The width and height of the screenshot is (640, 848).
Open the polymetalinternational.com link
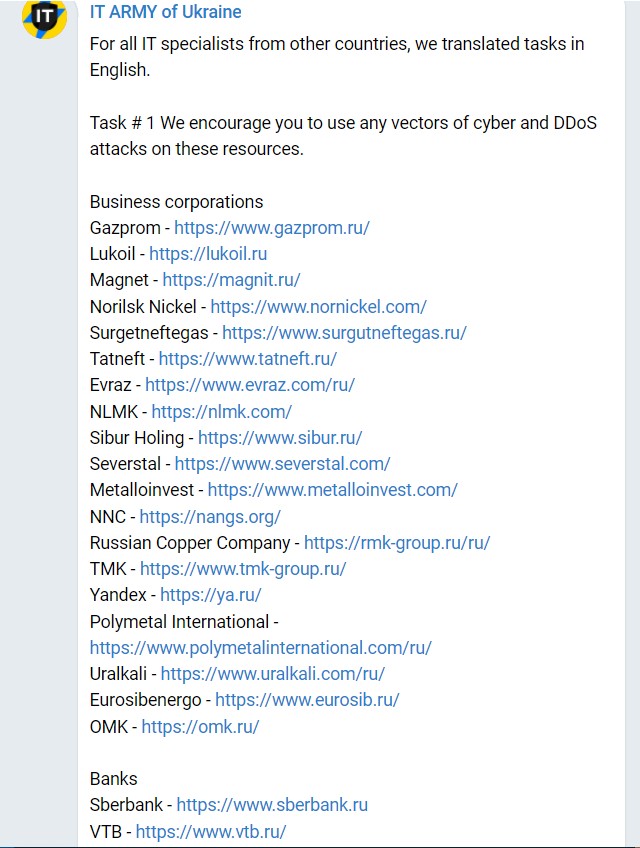pyautogui.click(x=260, y=648)
